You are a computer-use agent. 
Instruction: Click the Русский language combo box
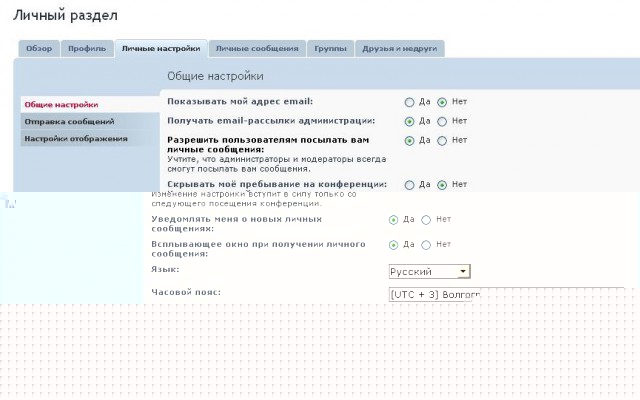[430, 271]
